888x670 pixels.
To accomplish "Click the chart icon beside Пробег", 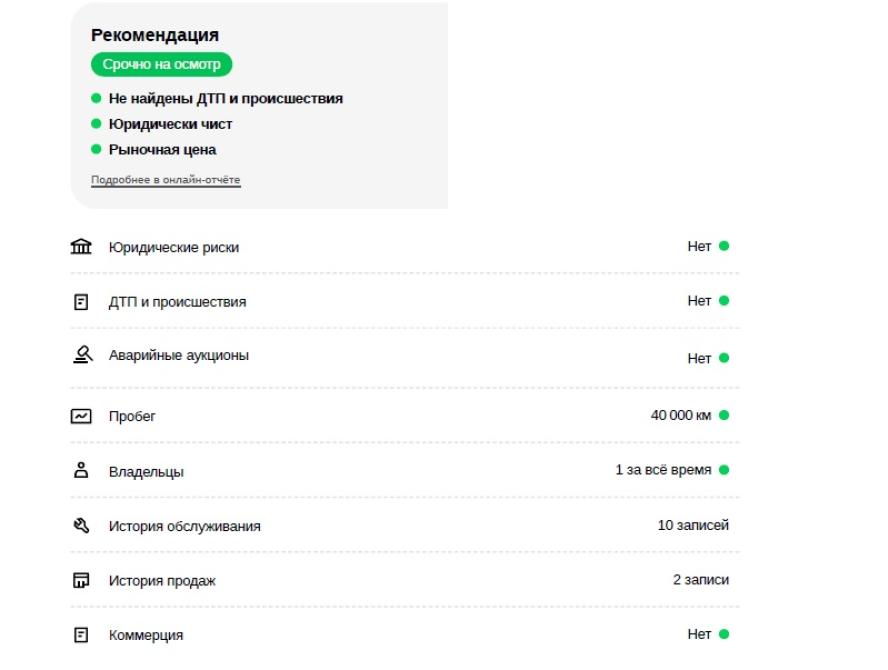I will tap(81, 416).
